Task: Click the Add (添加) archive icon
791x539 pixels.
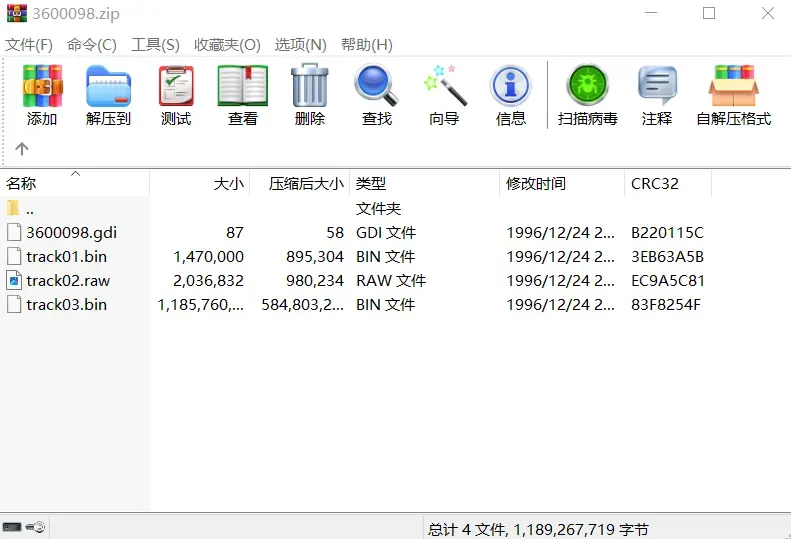Action: (42, 95)
